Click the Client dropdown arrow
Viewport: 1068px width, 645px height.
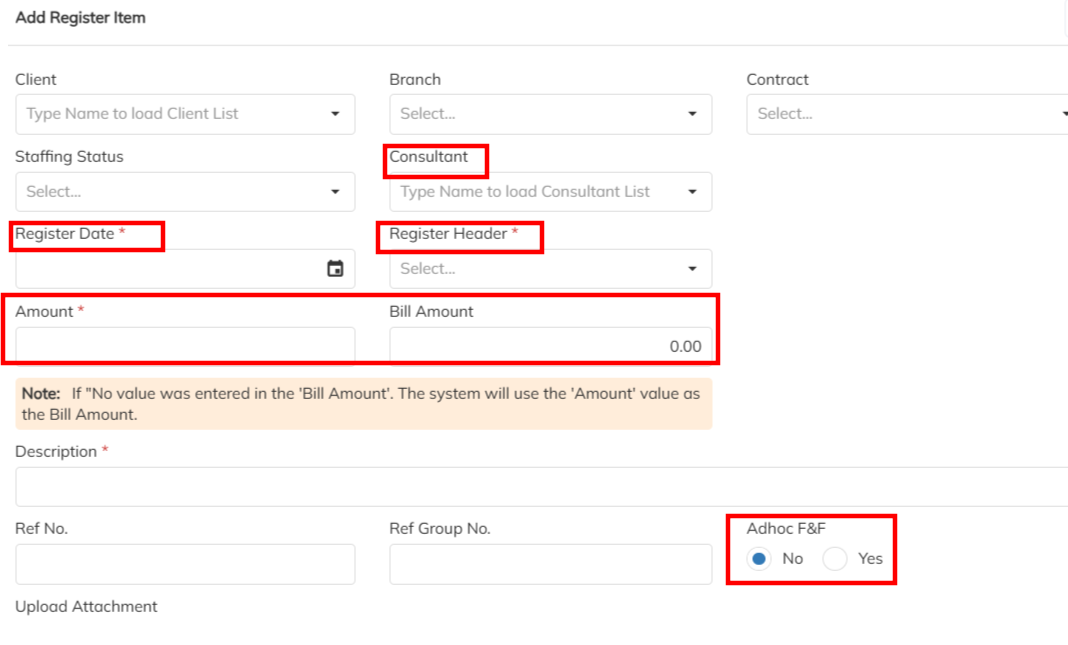pos(335,114)
